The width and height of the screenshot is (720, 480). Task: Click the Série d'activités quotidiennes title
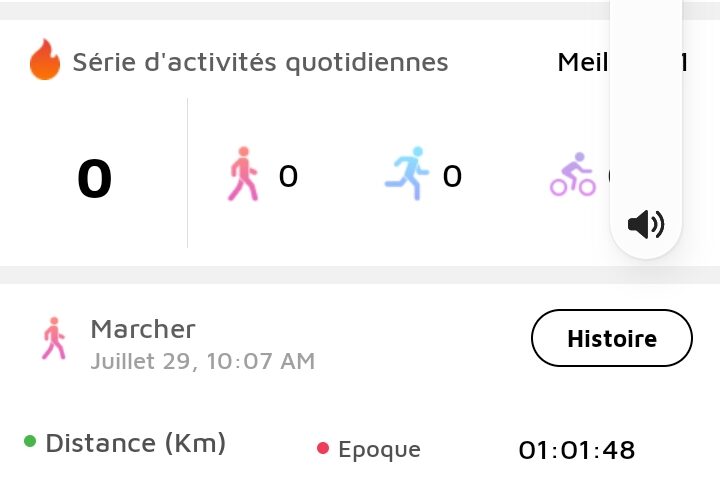pos(260,62)
